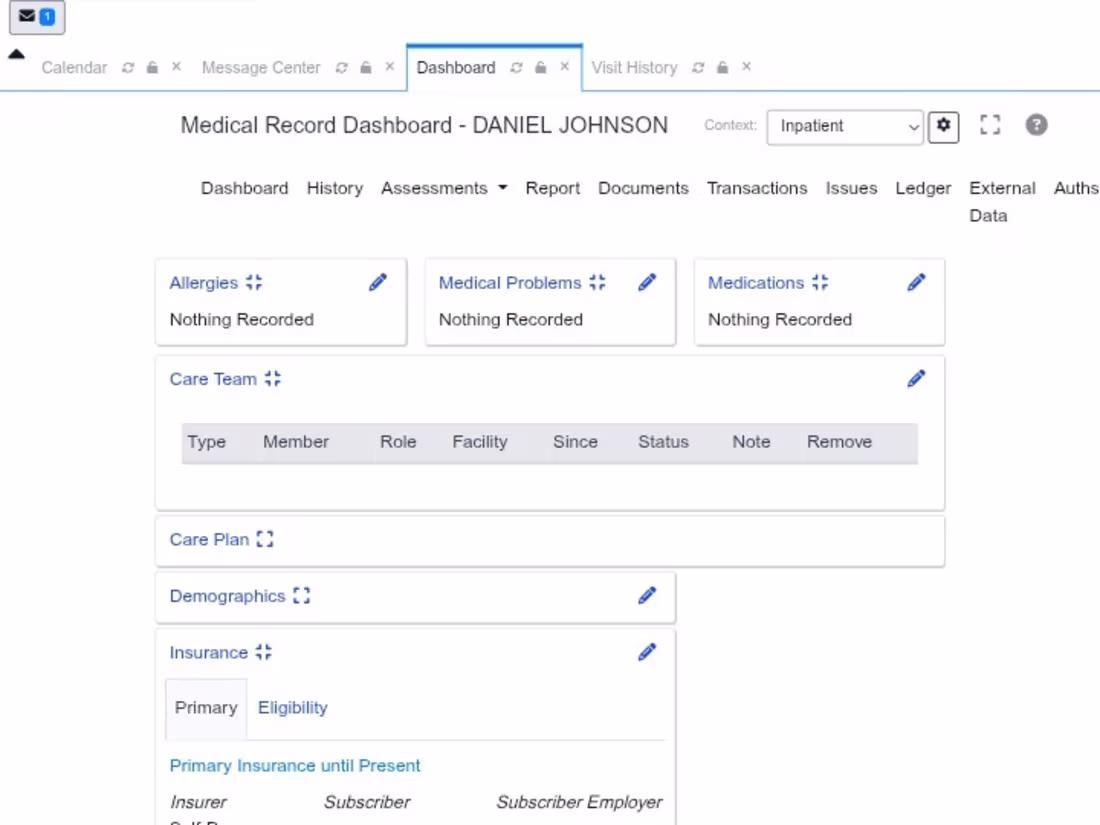Close the Calendar tab
Screen dimensions: 1100x825
(176, 67)
